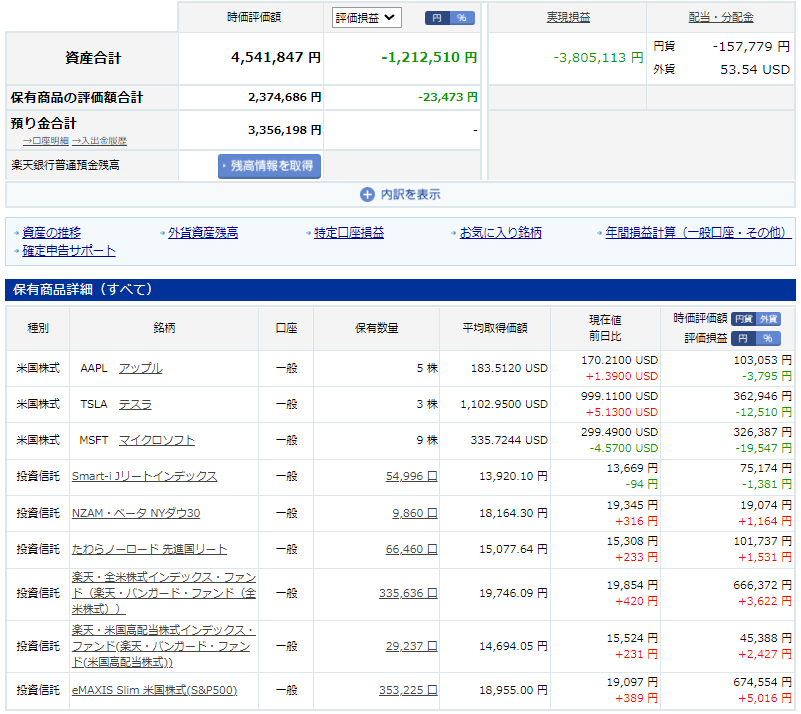The height and width of the screenshot is (714, 801).
Task: Open the マイクロソフト stock link
Action: (157, 441)
